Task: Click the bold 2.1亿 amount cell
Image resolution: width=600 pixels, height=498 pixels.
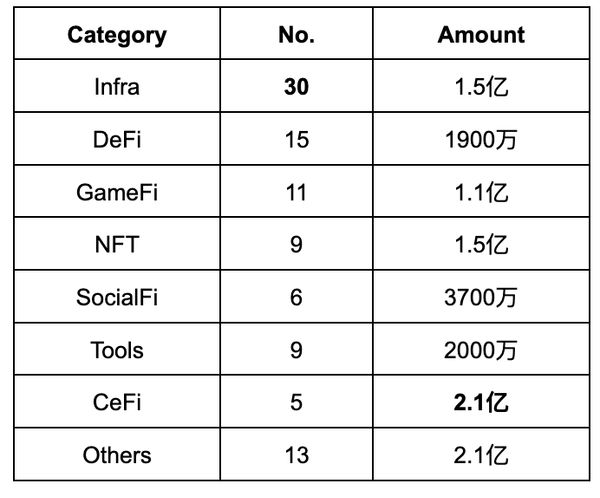Action: tap(480, 402)
